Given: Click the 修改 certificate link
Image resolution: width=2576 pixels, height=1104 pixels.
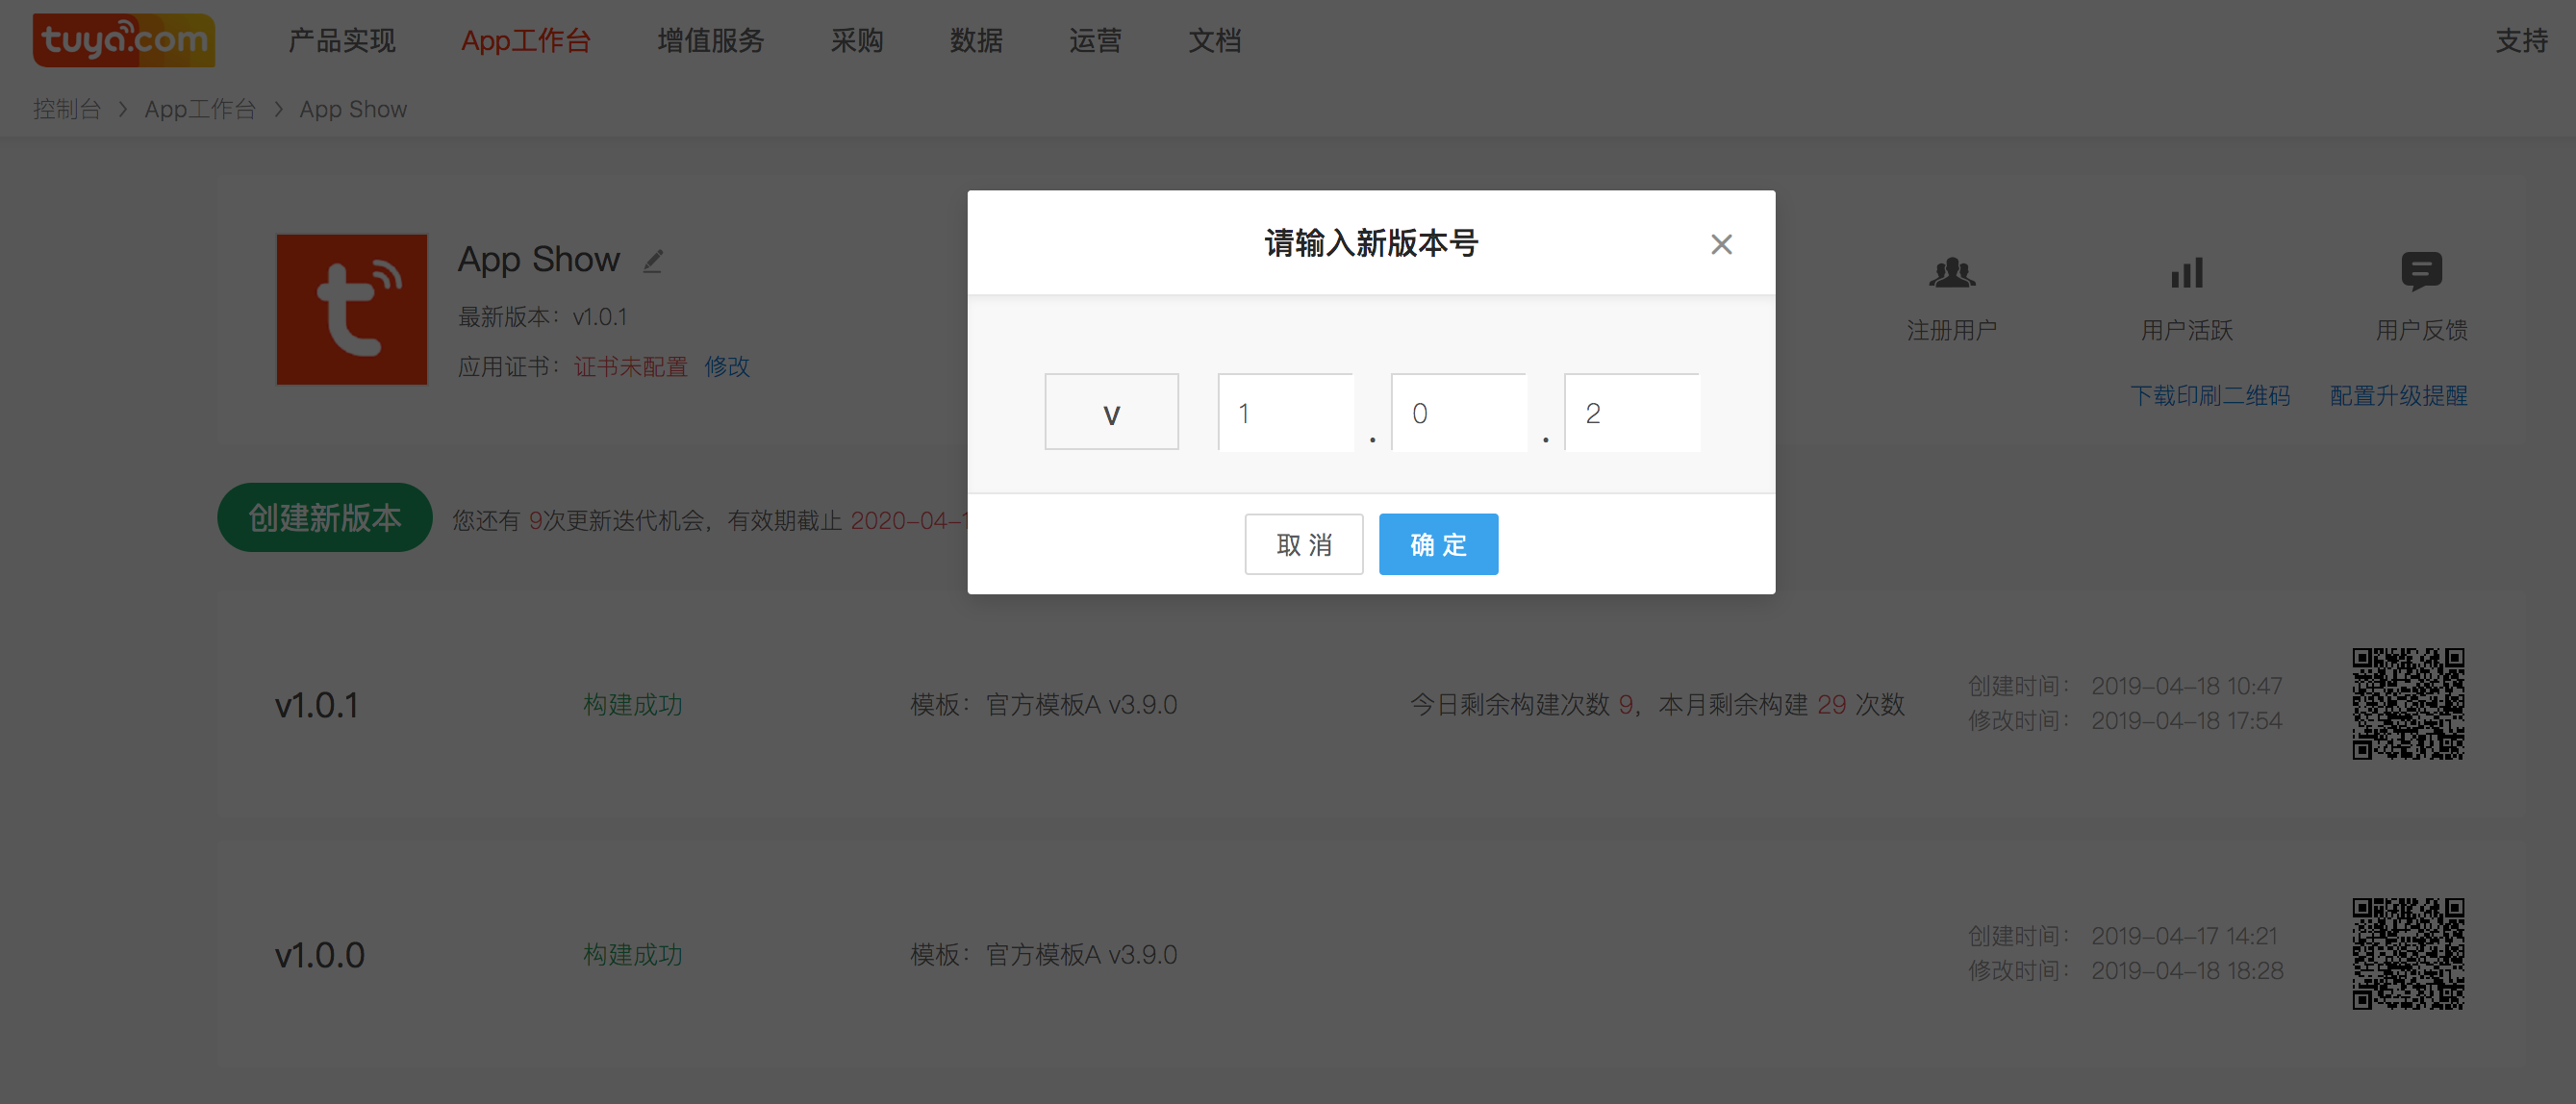Looking at the screenshot, I should (727, 367).
